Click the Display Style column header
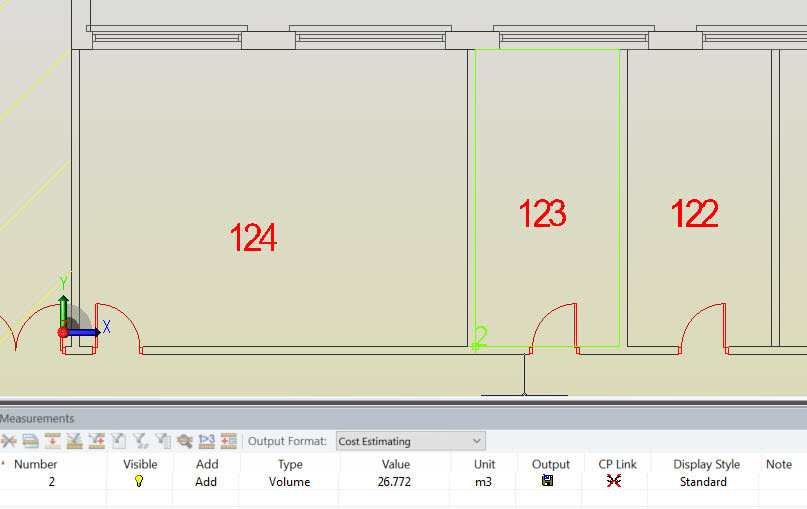The width and height of the screenshot is (807, 509). click(706, 464)
